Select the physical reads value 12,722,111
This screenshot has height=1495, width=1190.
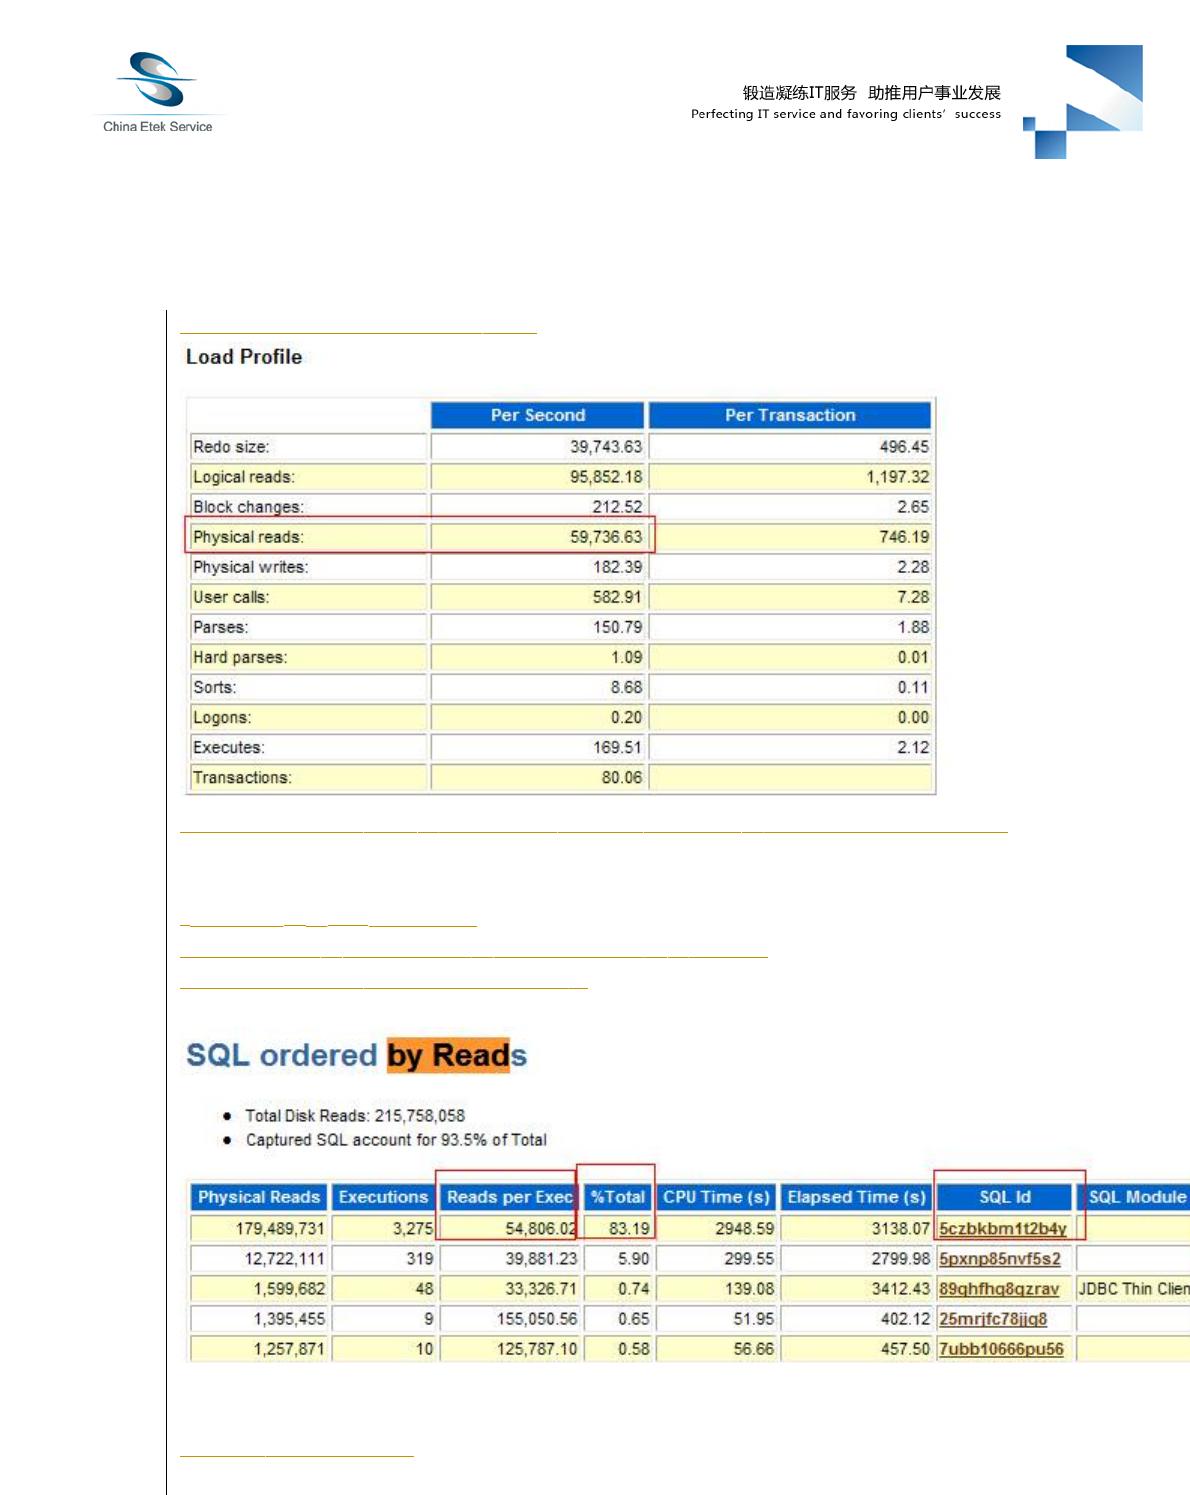coord(284,1258)
